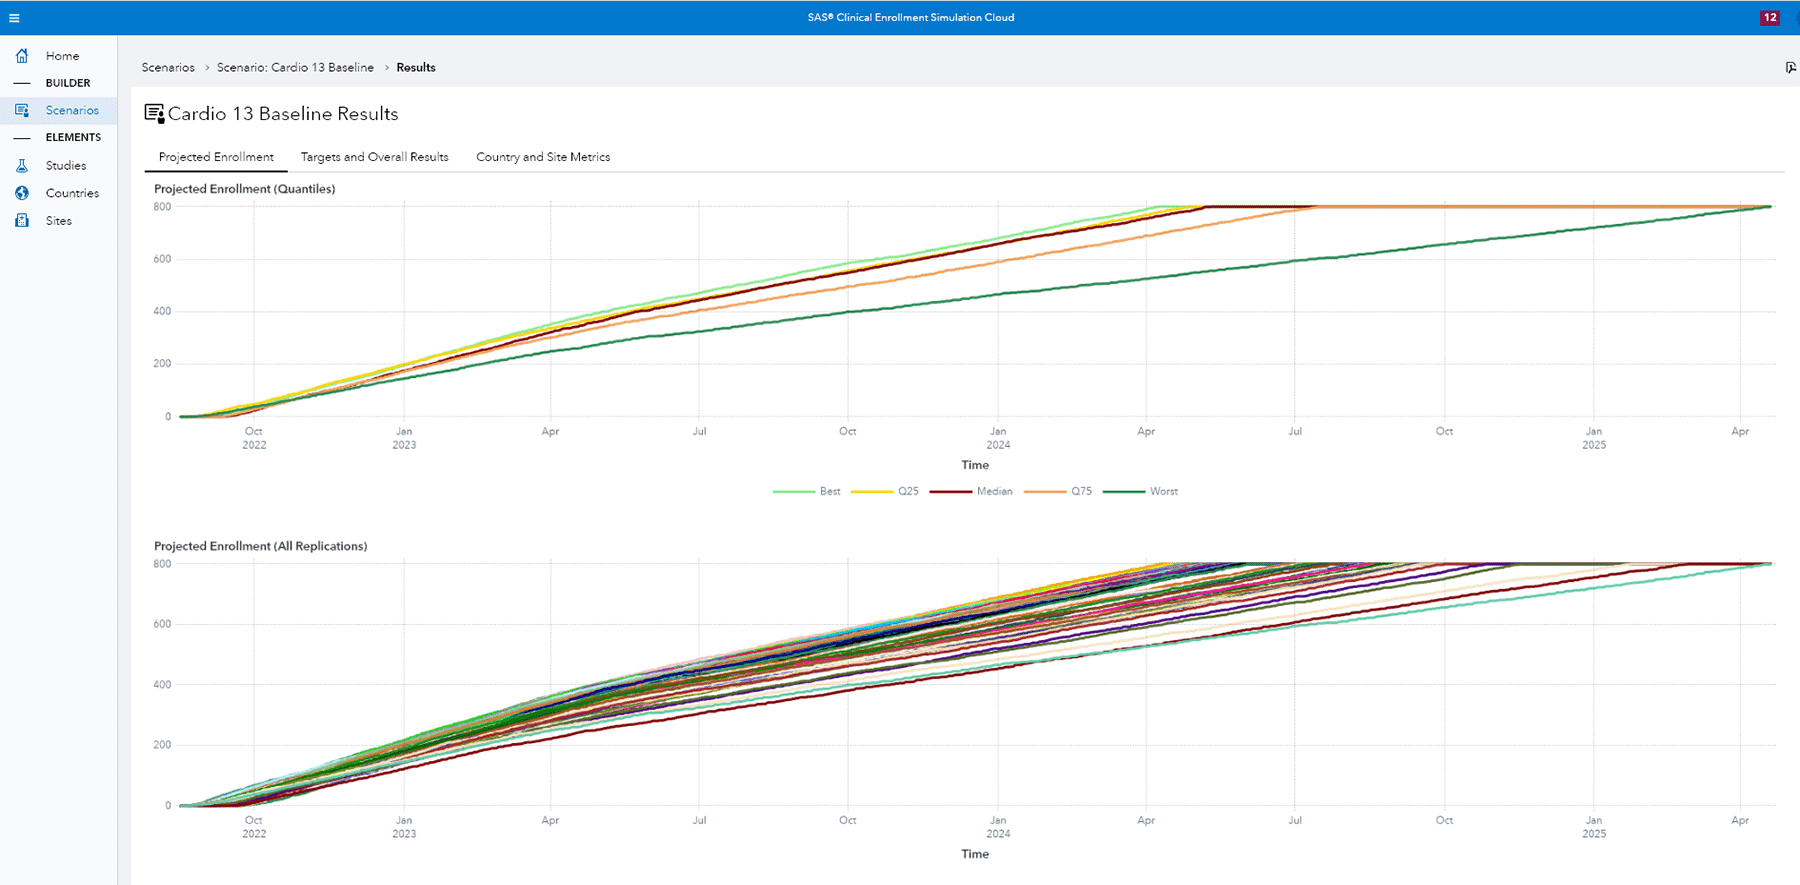1800x885 pixels.
Task: Click the Scenarios sidebar icon
Action: click(22, 110)
